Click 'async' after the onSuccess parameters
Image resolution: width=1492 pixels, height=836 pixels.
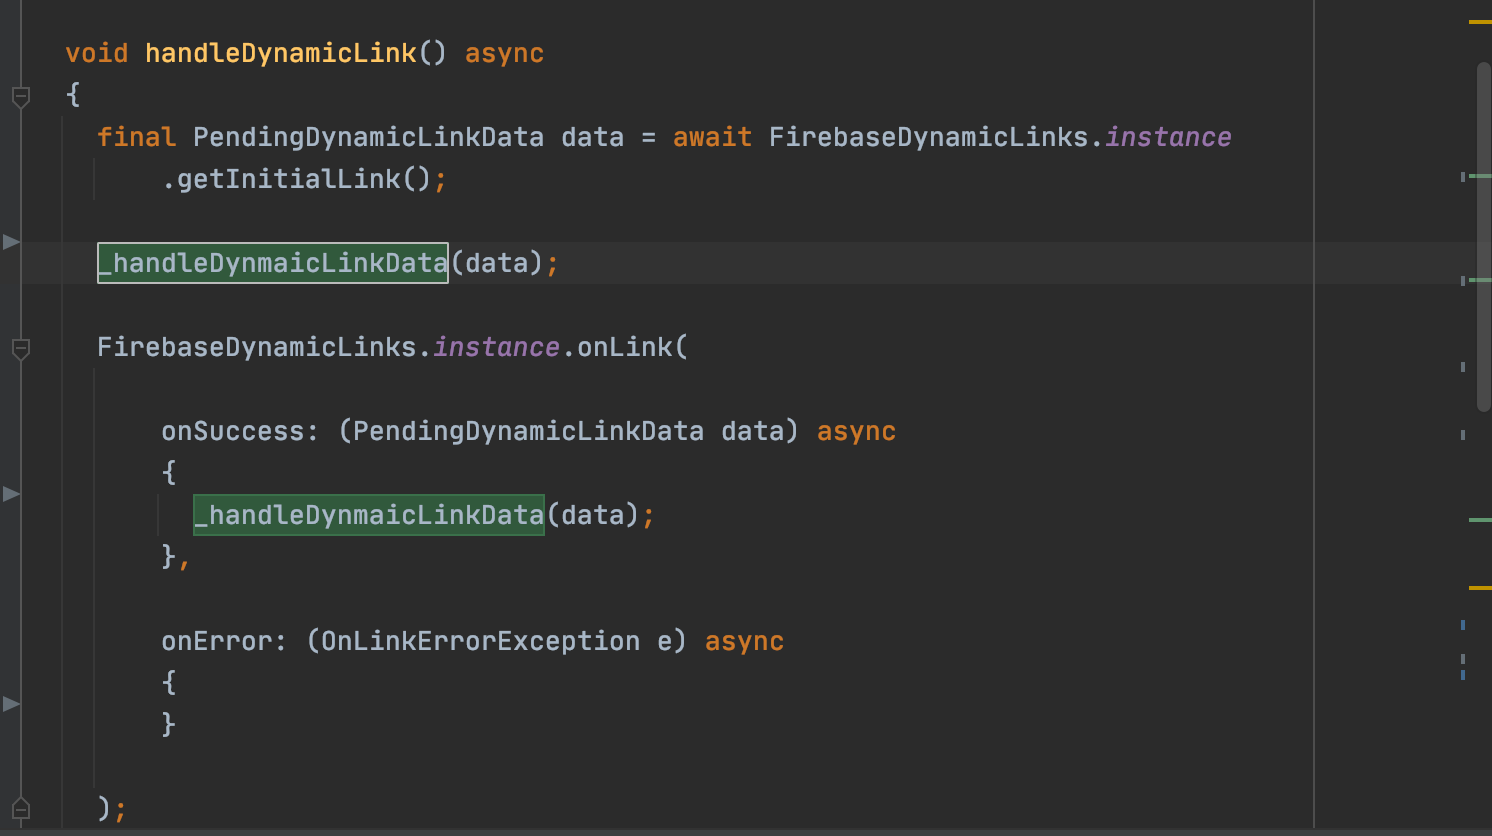tap(856, 431)
